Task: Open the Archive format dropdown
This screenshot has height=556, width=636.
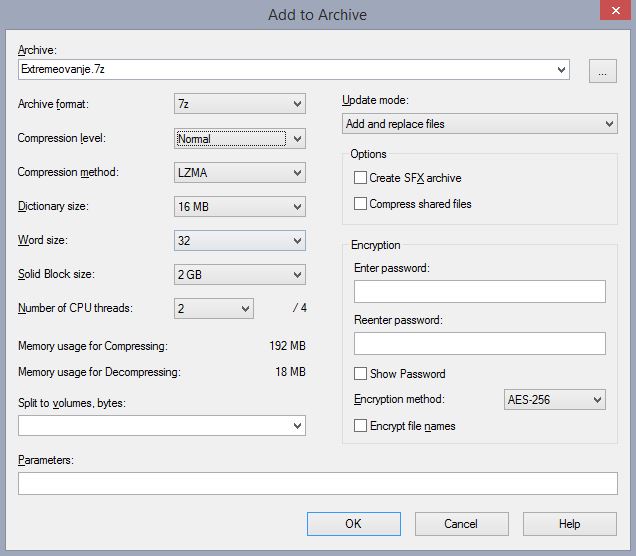Action: pos(239,104)
